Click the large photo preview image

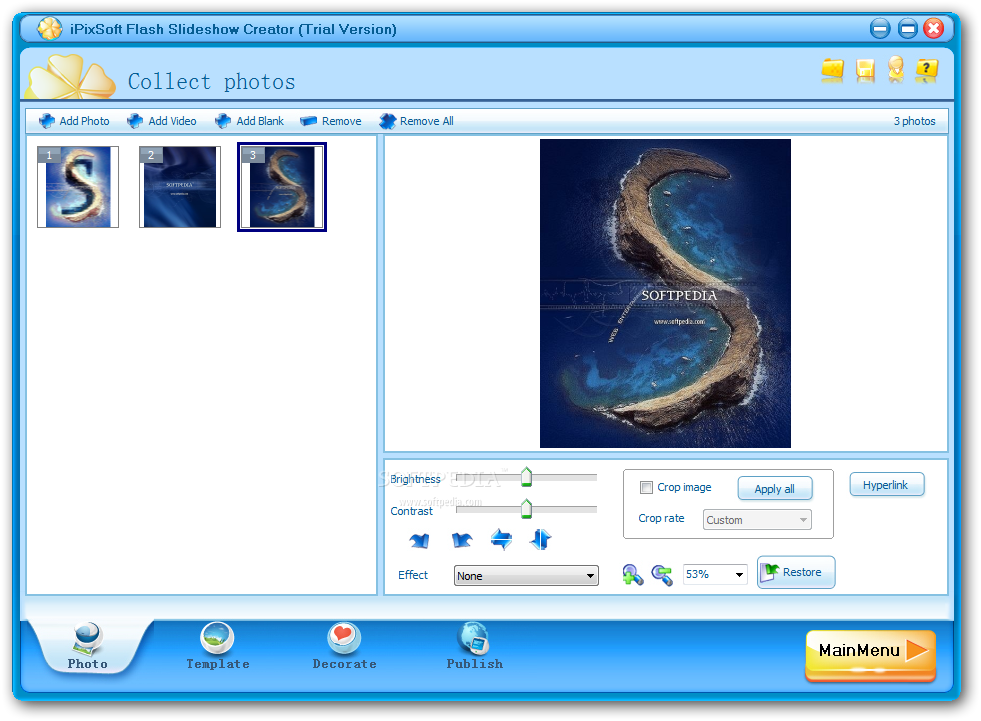pos(665,294)
